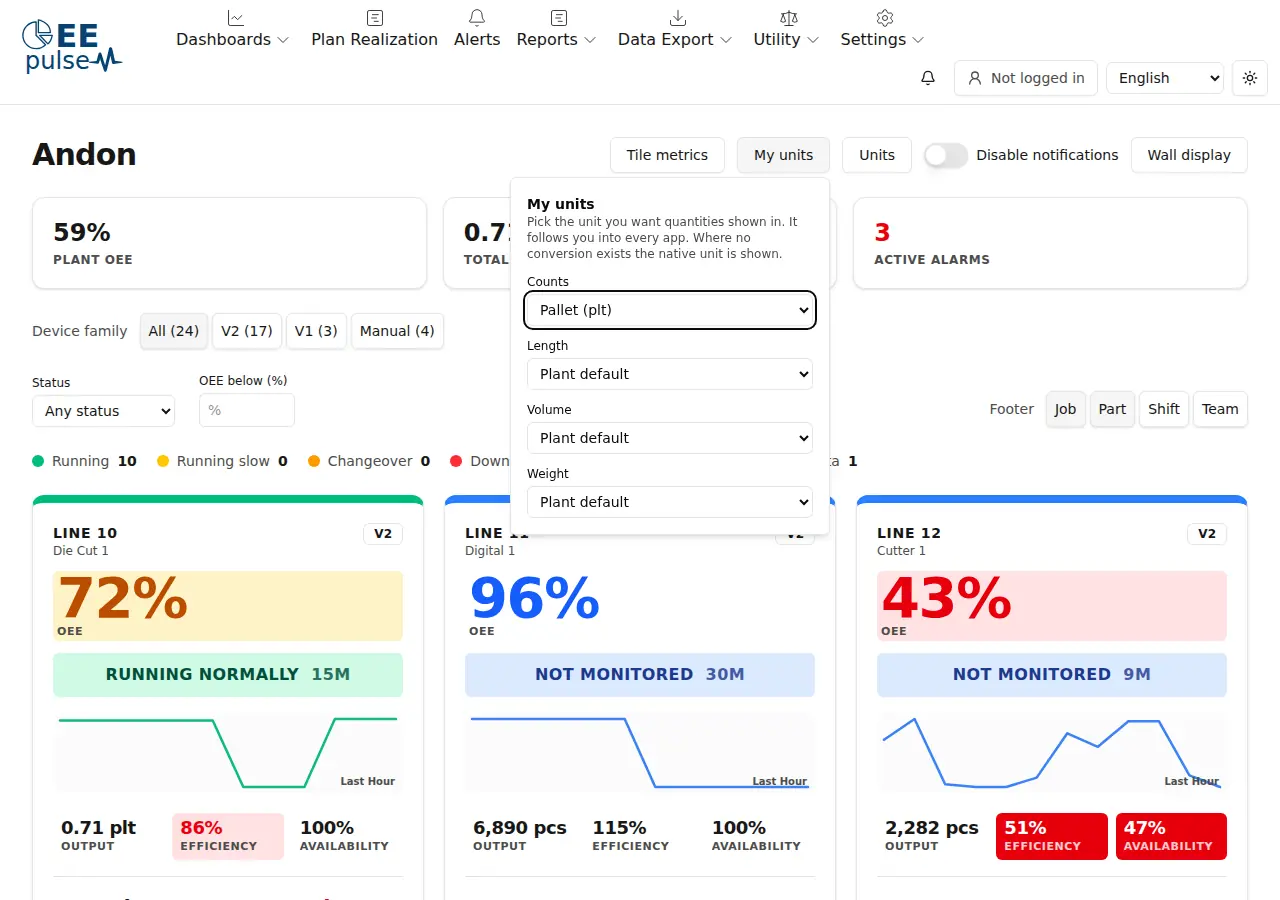Image resolution: width=1280 pixels, height=900 pixels.
Task: Open the Length unit dropdown
Action: (670, 374)
